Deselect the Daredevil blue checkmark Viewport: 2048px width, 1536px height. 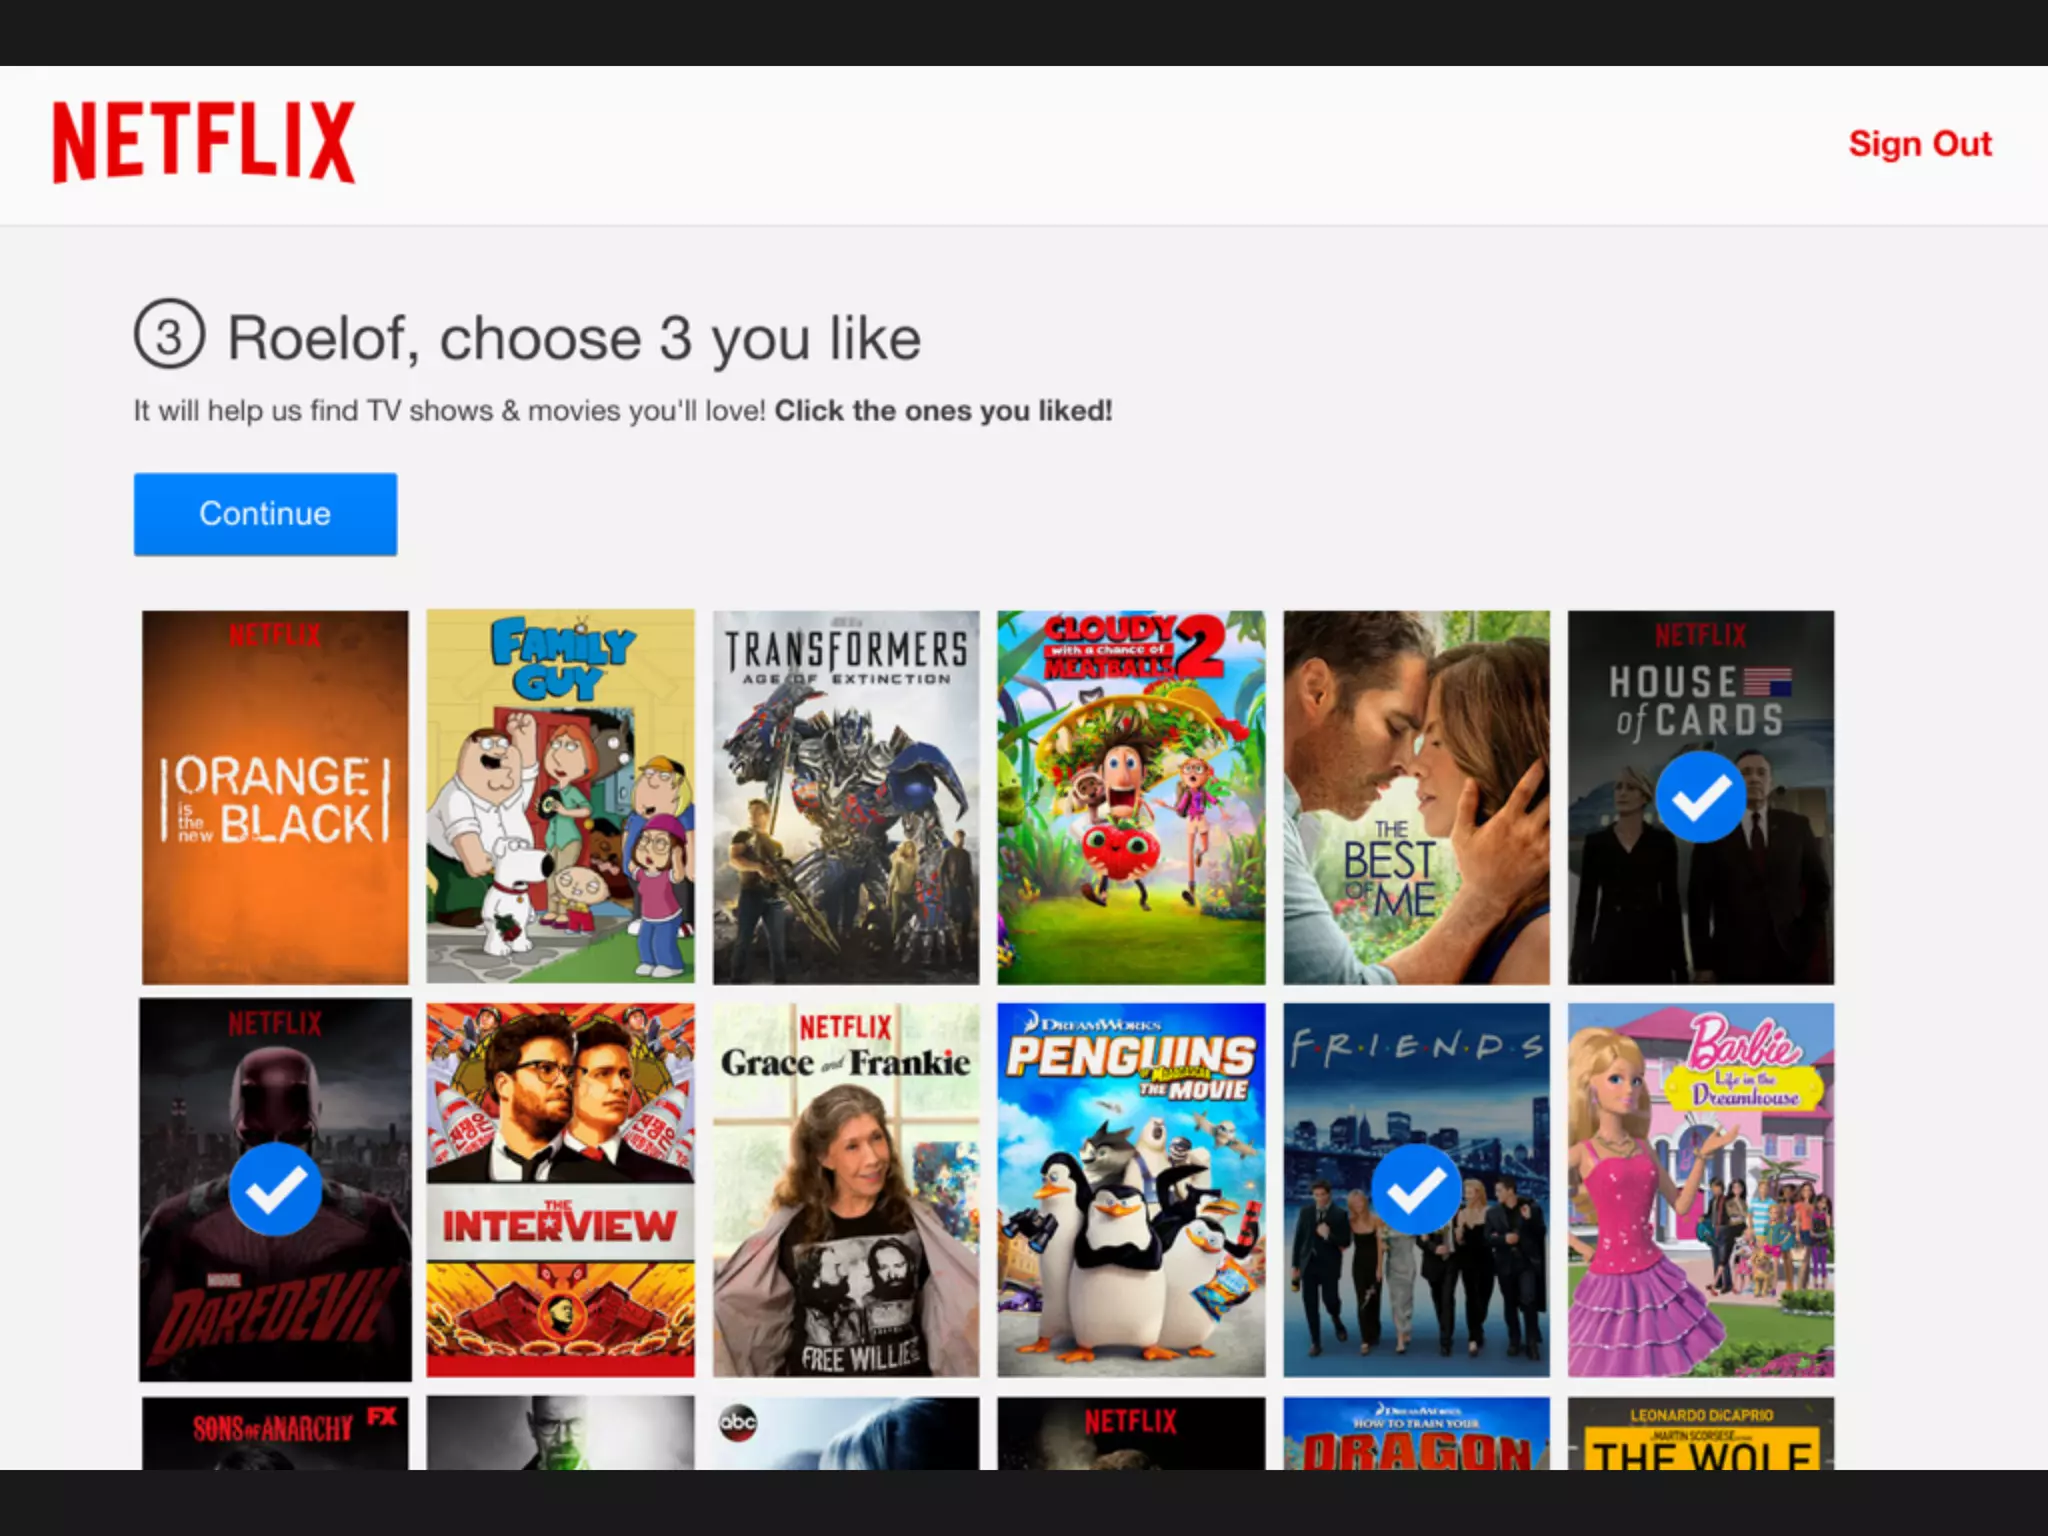pos(275,1189)
